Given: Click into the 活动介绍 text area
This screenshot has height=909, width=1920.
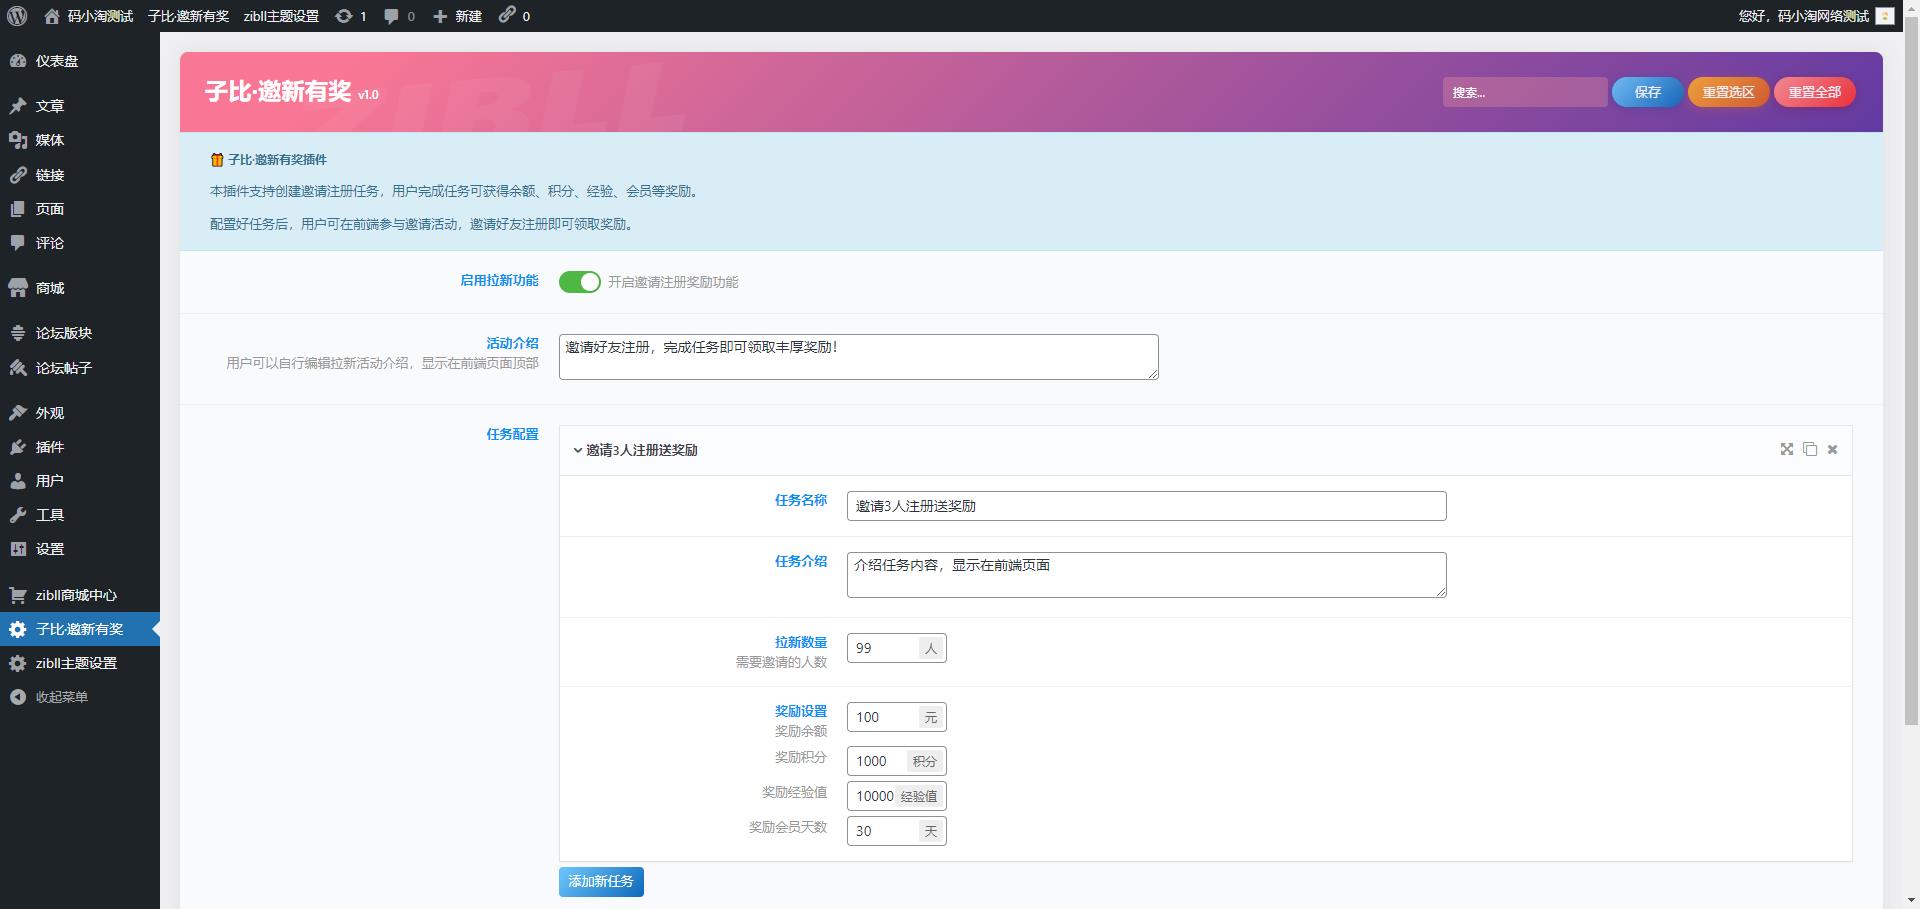Looking at the screenshot, I should tap(859, 357).
